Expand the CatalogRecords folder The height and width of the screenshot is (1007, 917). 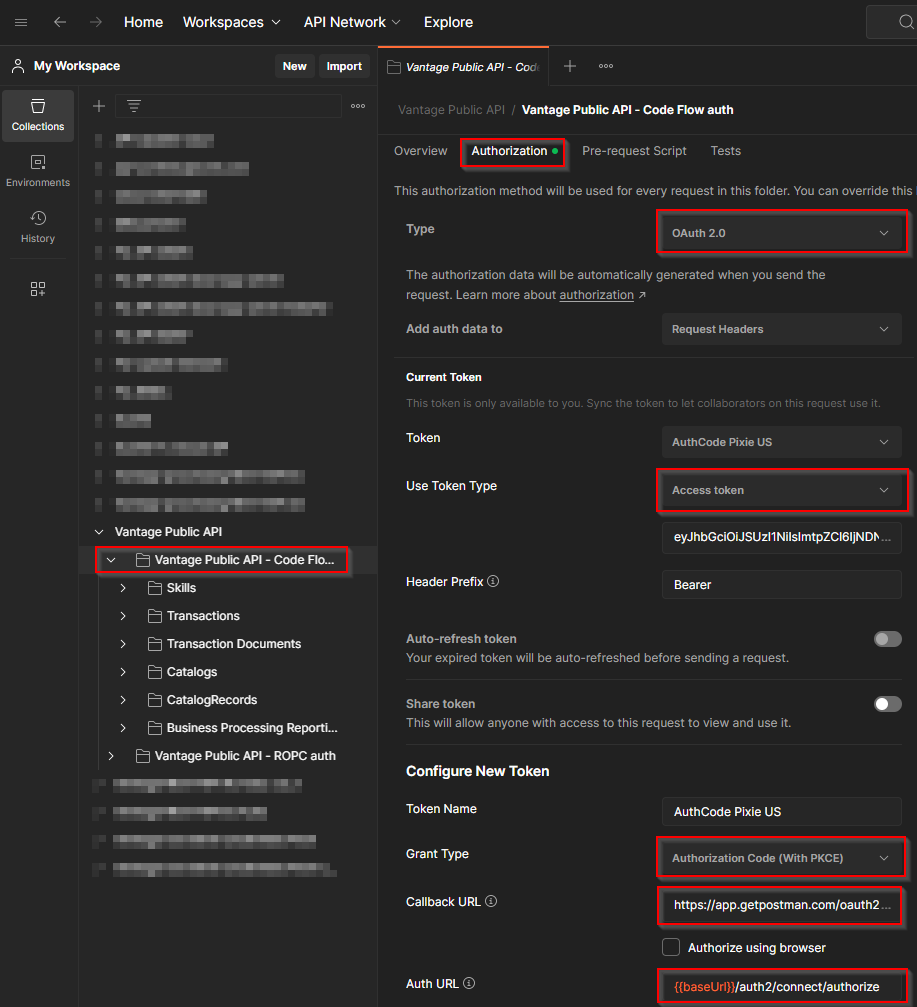(x=123, y=700)
